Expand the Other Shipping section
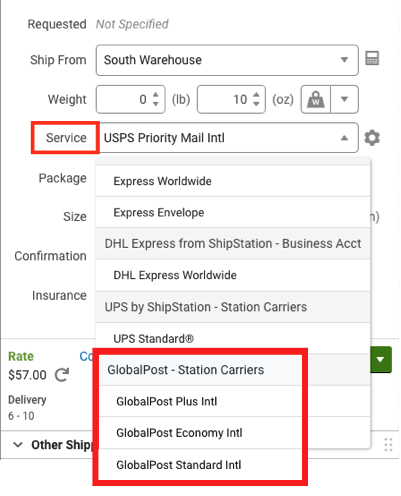 (18, 445)
